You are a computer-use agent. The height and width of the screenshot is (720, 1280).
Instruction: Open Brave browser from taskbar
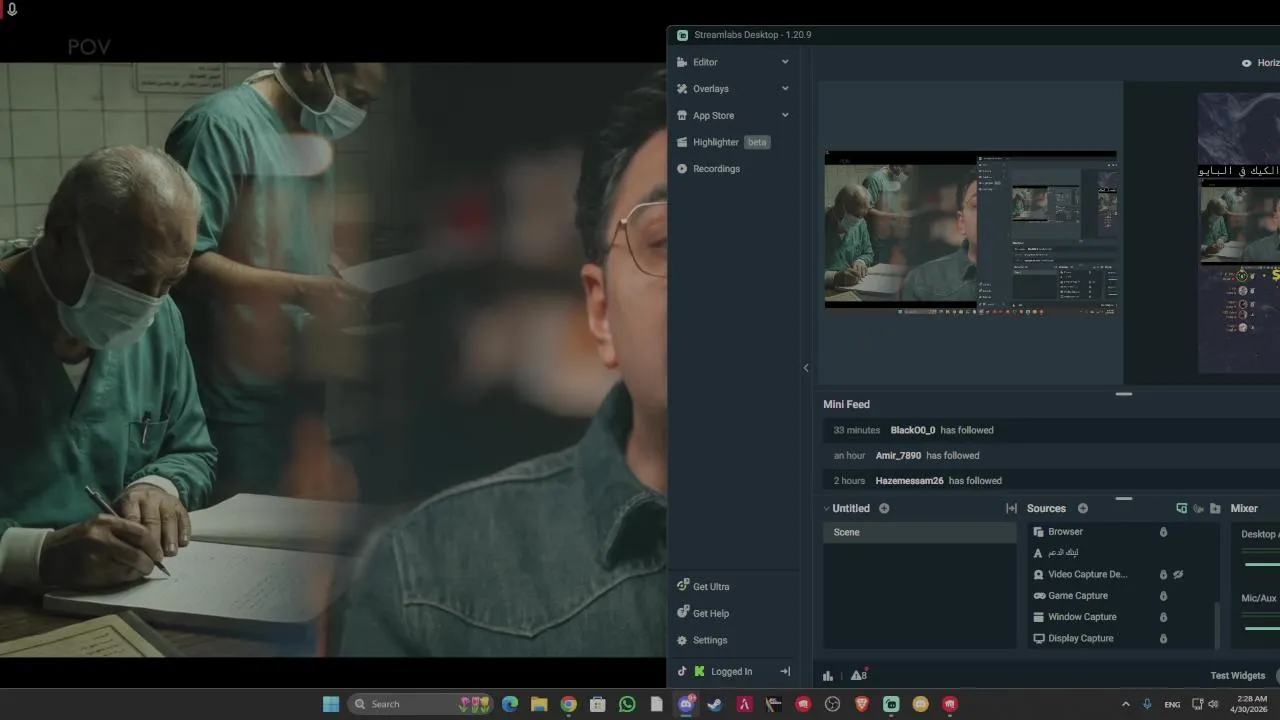click(862, 704)
